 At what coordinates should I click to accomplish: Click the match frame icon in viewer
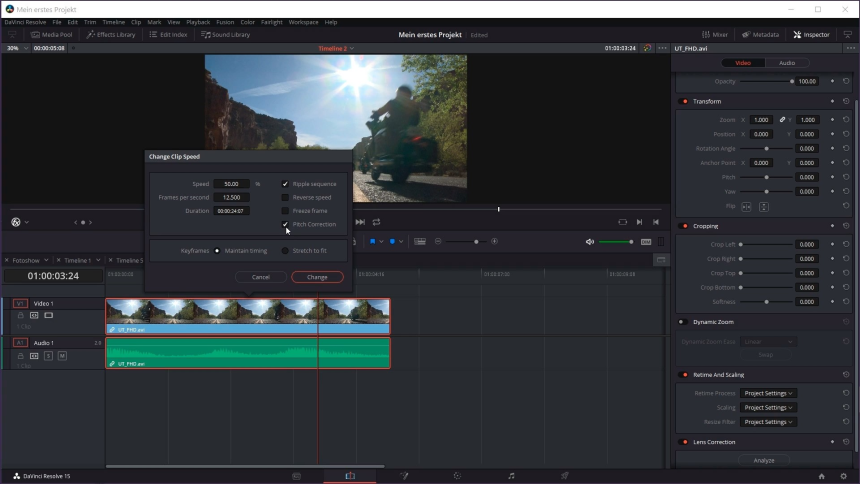623,222
